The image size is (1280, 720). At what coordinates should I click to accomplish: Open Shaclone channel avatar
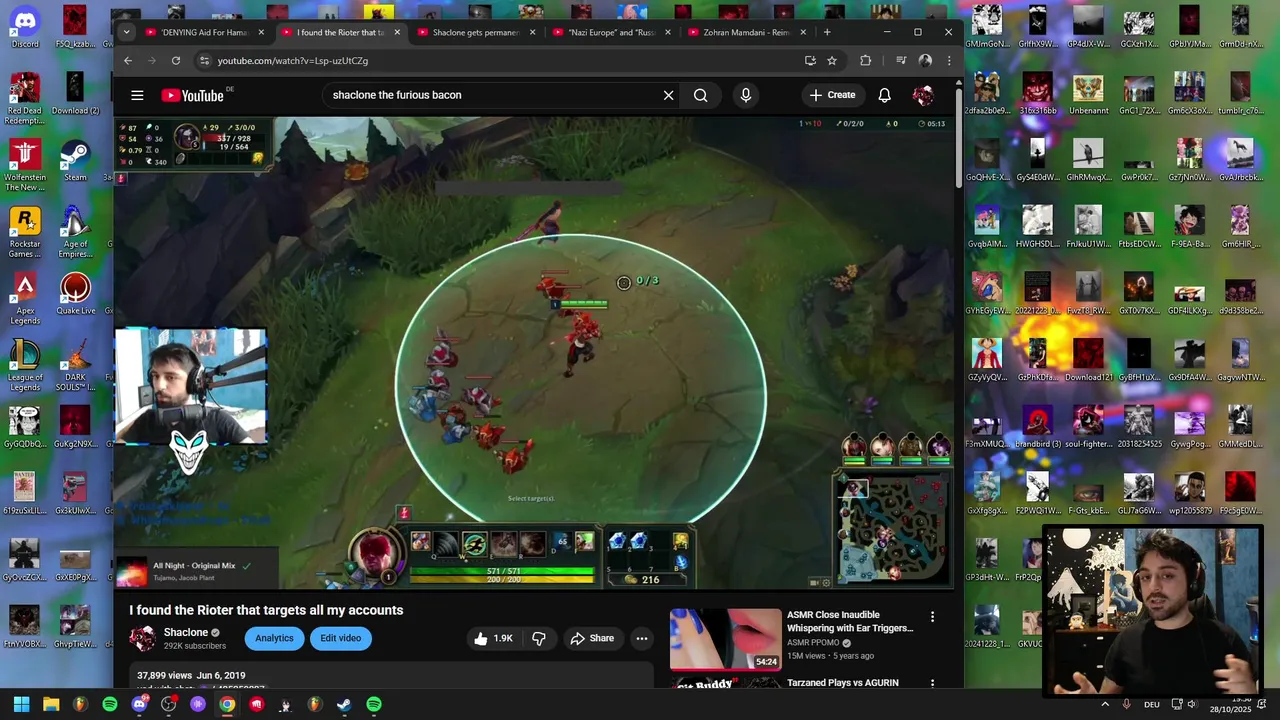(x=143, y=638)
